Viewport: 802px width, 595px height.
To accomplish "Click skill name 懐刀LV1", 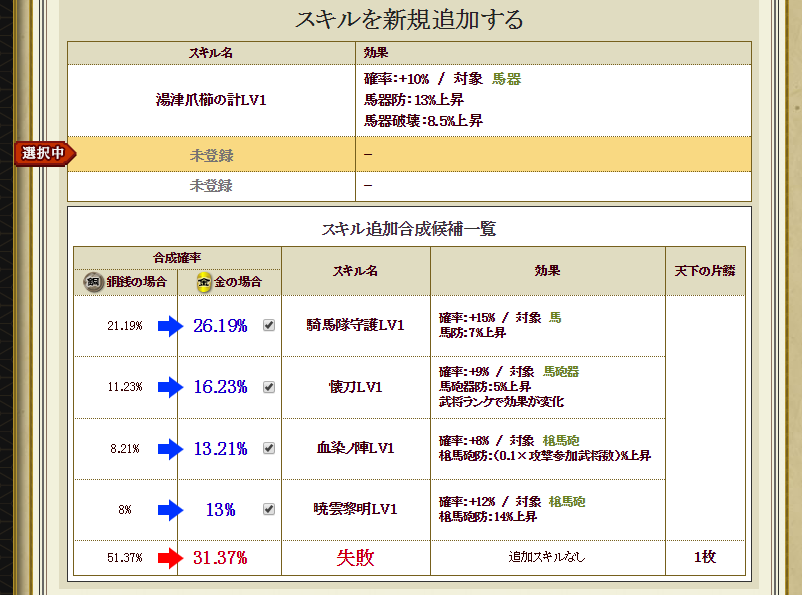I will click(355, 387).
